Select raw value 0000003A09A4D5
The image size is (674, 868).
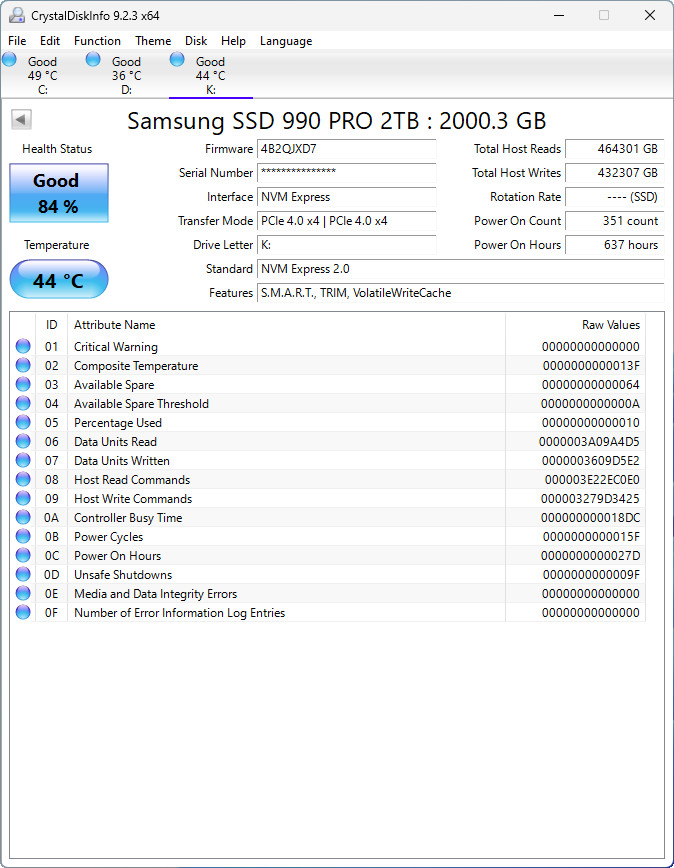(x=589, y=442)
